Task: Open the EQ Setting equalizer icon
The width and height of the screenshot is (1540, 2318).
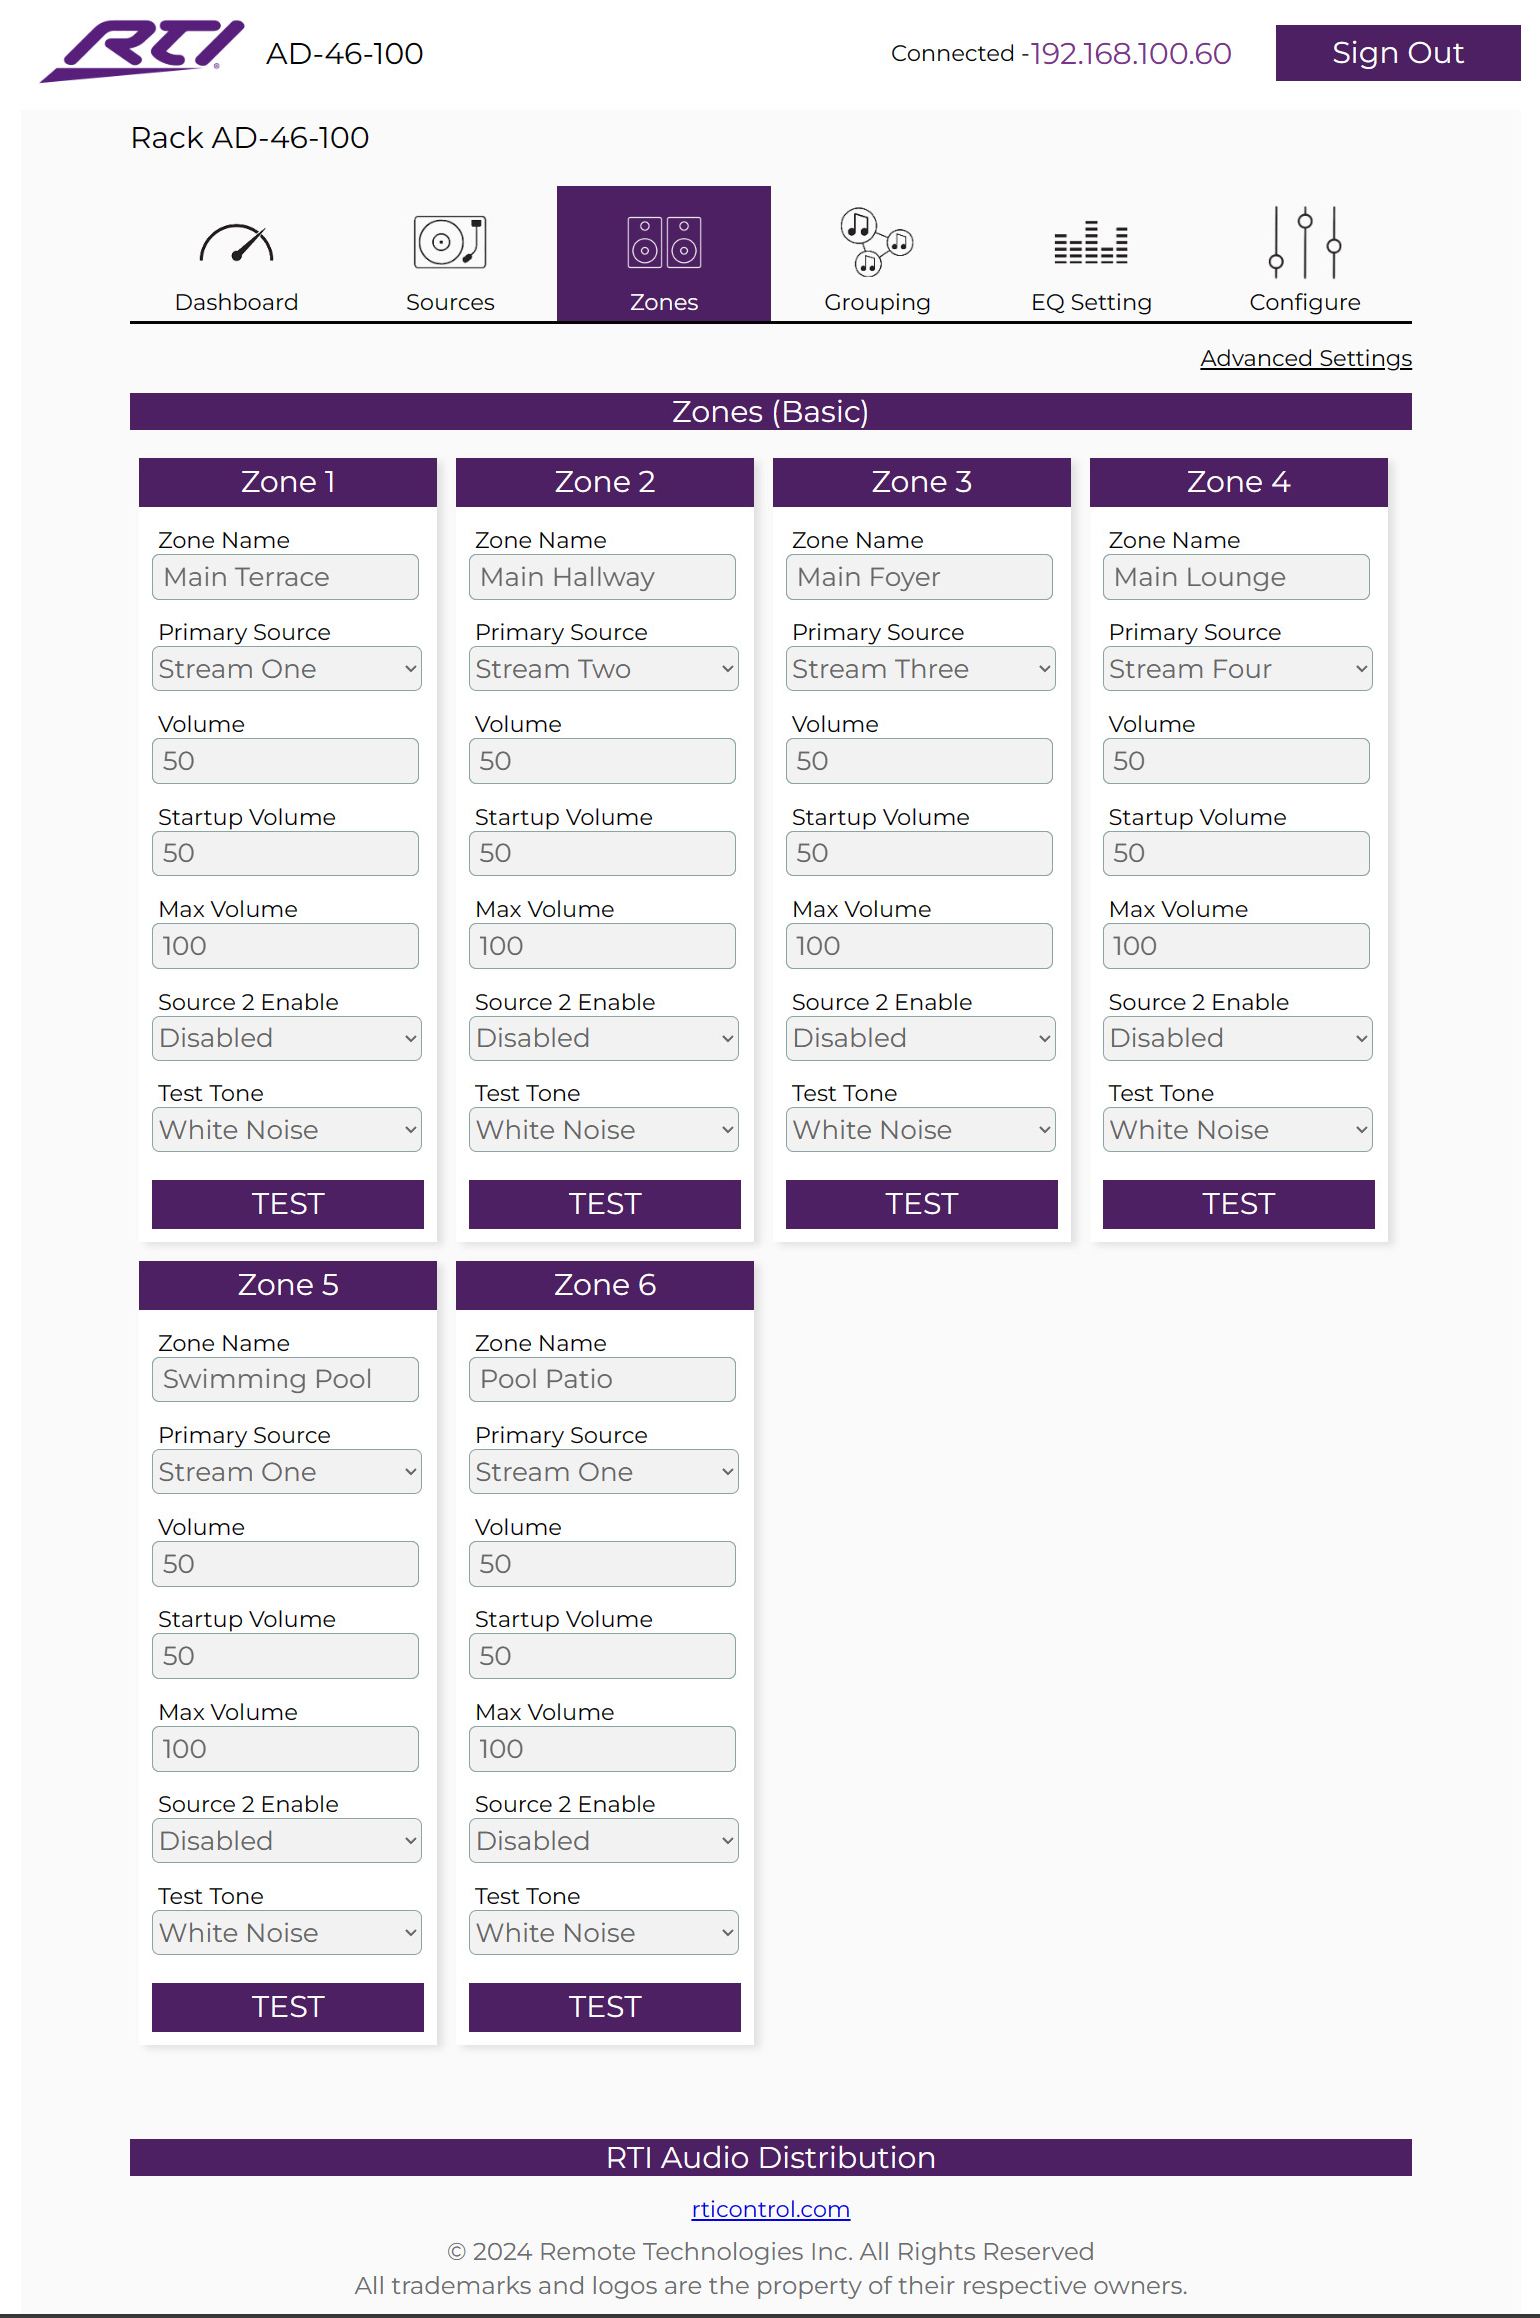Action: point(1091,242)
